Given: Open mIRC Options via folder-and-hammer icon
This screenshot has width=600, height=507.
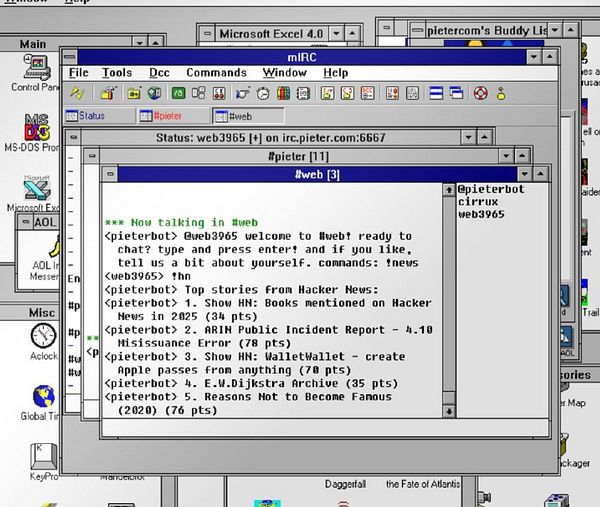Looking at the screenshot, I should tap(108, 93).
